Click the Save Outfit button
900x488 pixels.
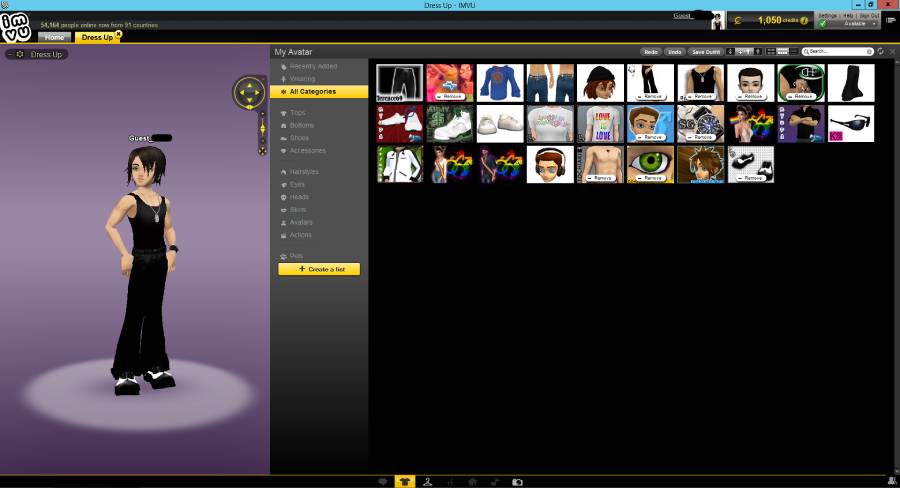point(705,52)
